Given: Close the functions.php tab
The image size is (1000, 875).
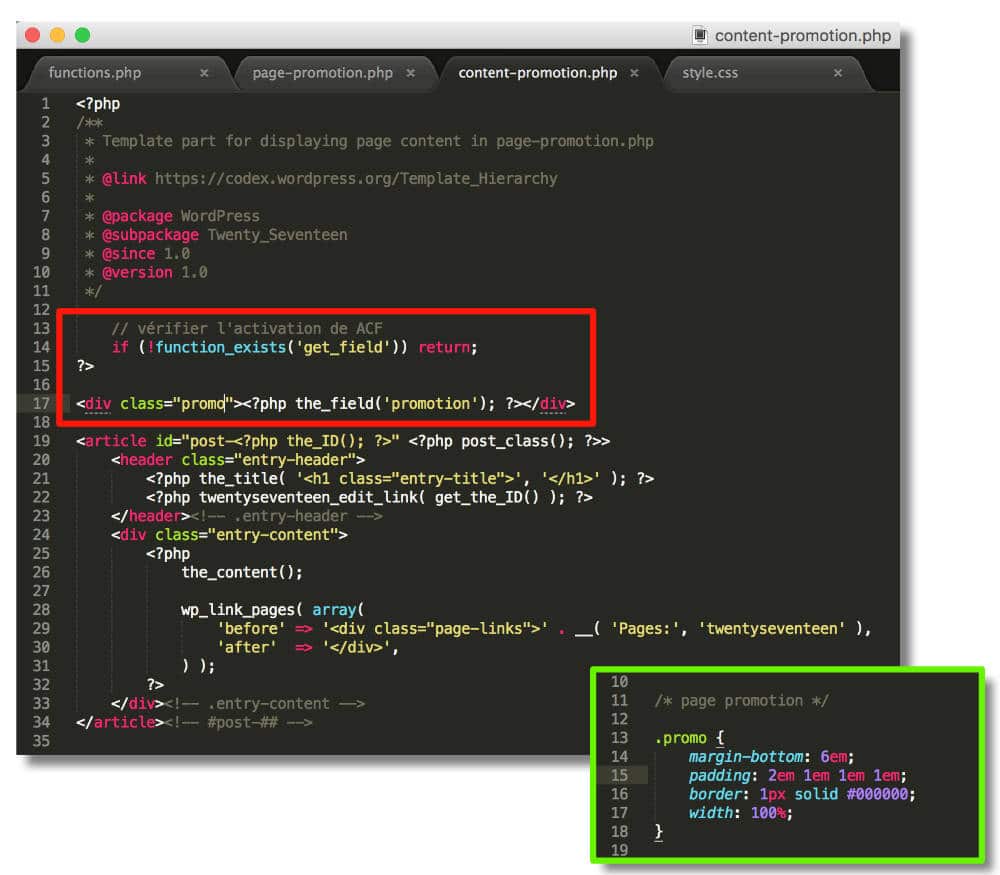Looking at the screenshot, I should [x=204, y=73].
